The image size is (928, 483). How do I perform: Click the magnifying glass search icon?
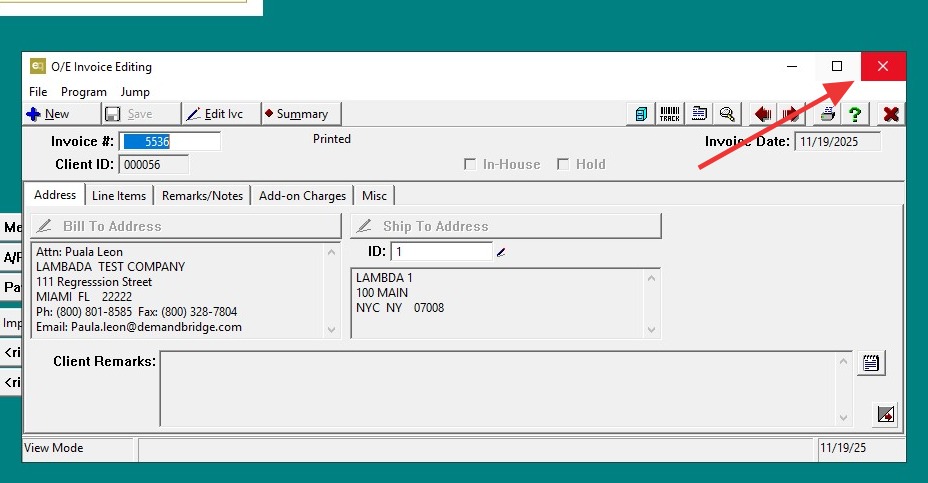coord(727,114)
